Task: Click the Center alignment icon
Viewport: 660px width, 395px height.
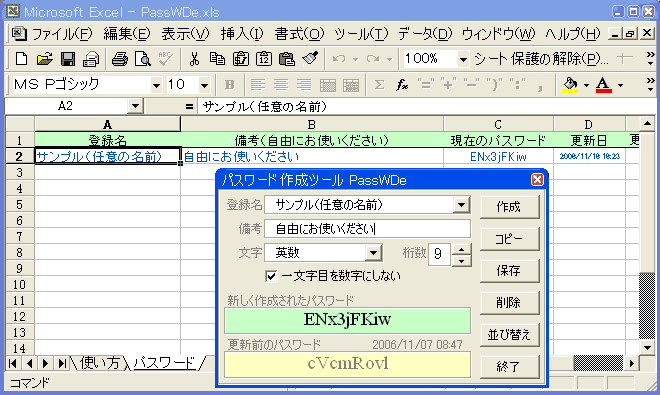Action: (x=281, y=85)
